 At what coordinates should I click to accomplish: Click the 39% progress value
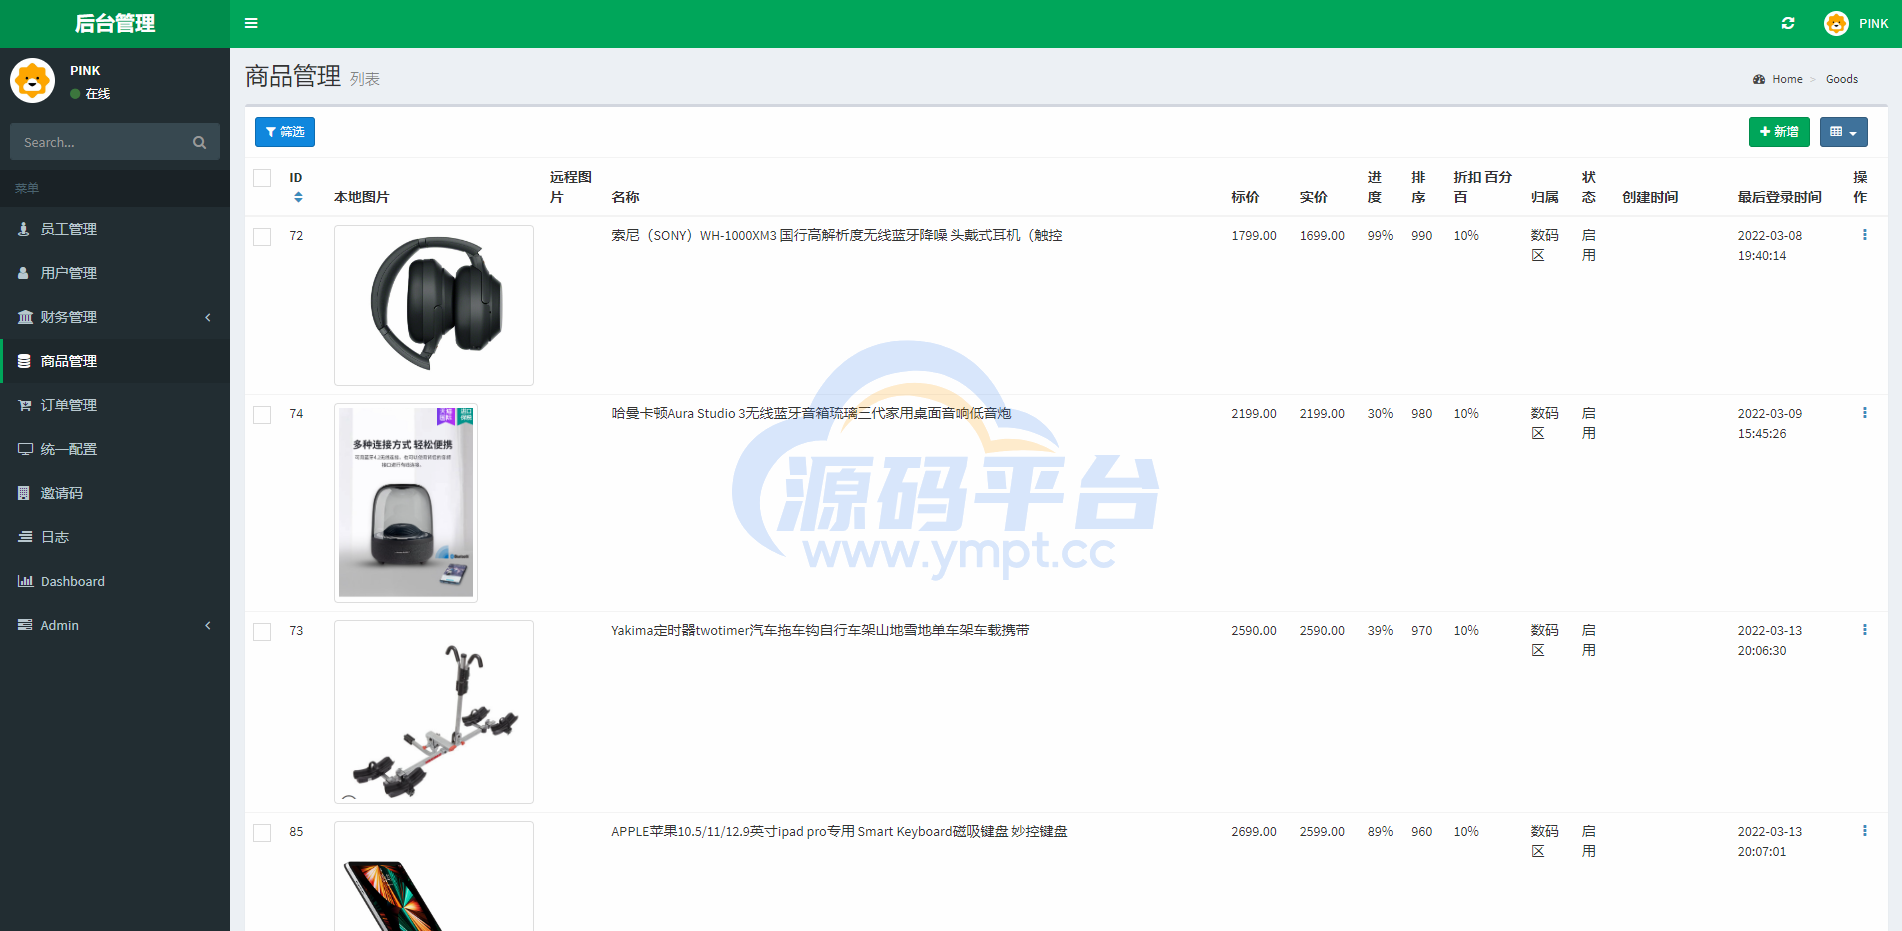tap(1380, 630)
